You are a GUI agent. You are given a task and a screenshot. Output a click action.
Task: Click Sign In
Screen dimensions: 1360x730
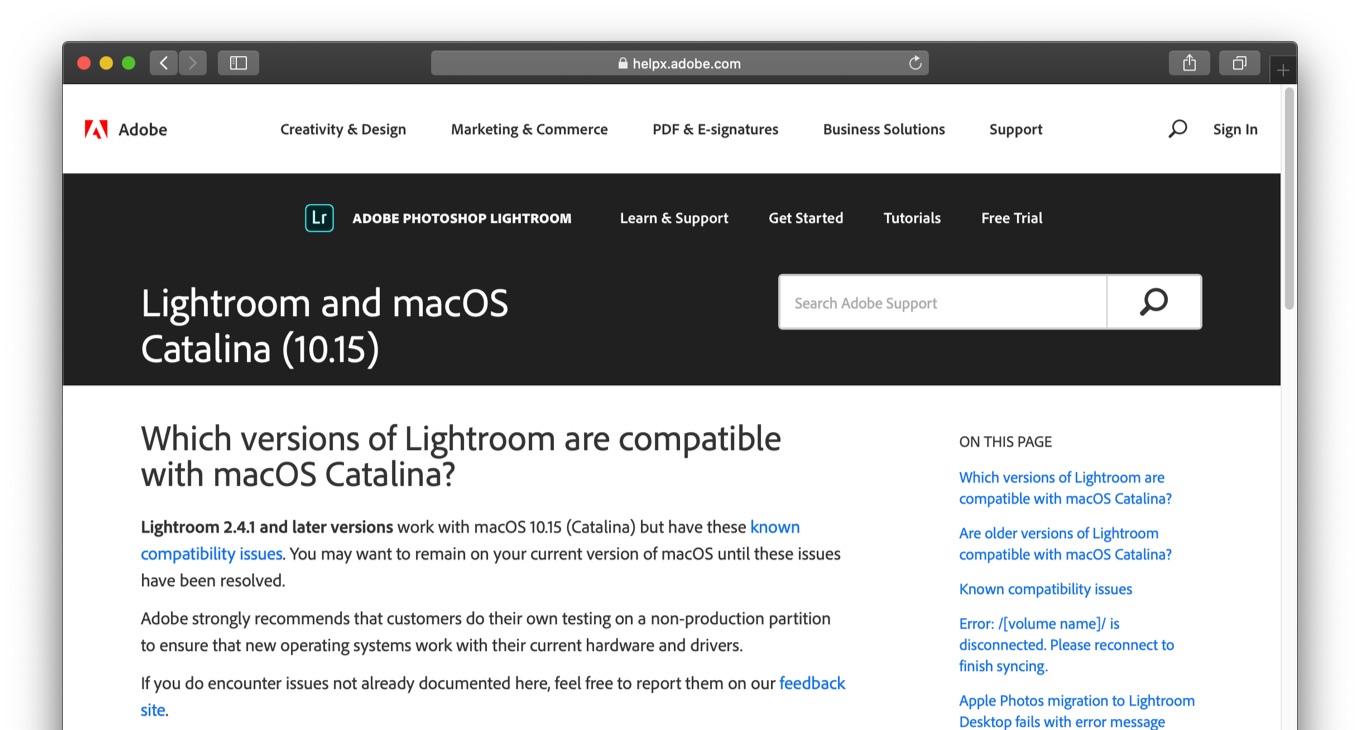(x=1235, y=129)
